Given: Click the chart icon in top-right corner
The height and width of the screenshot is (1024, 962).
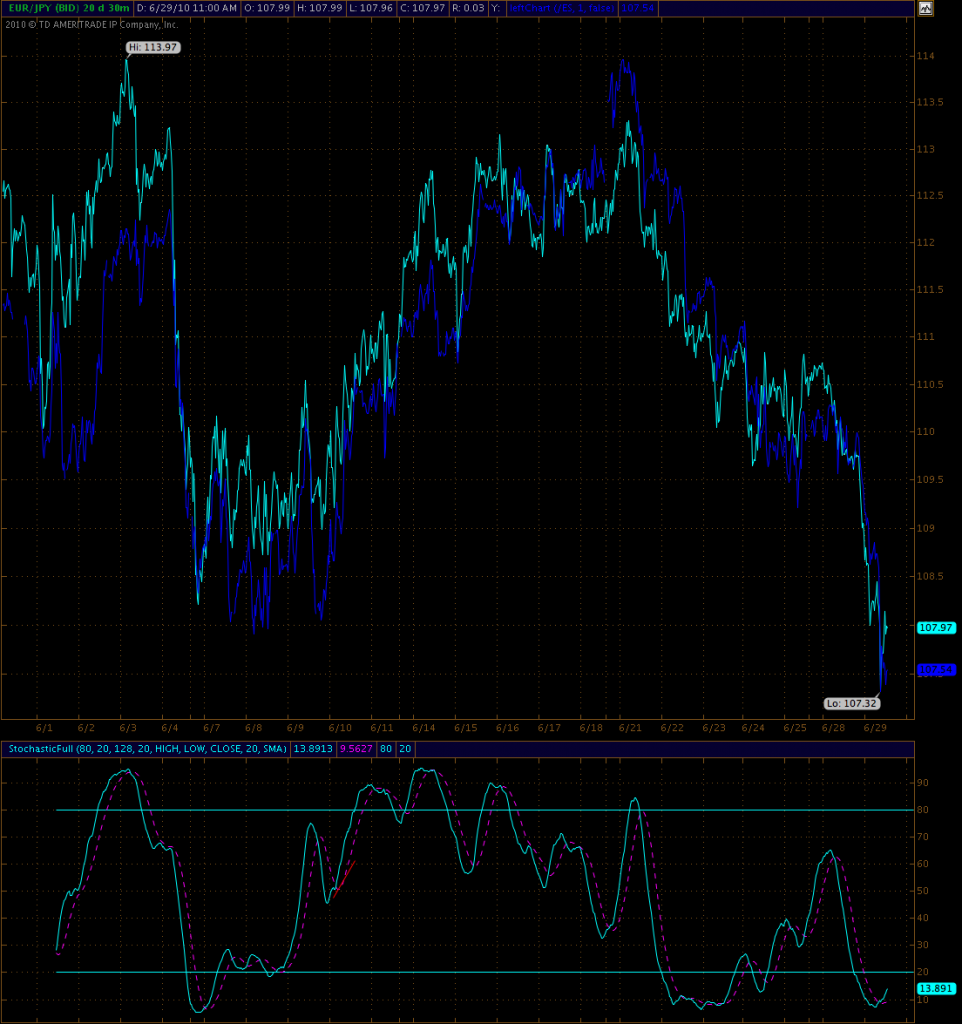Looking at the screenshot, I should pyautogui.click(x=925, y=8).
